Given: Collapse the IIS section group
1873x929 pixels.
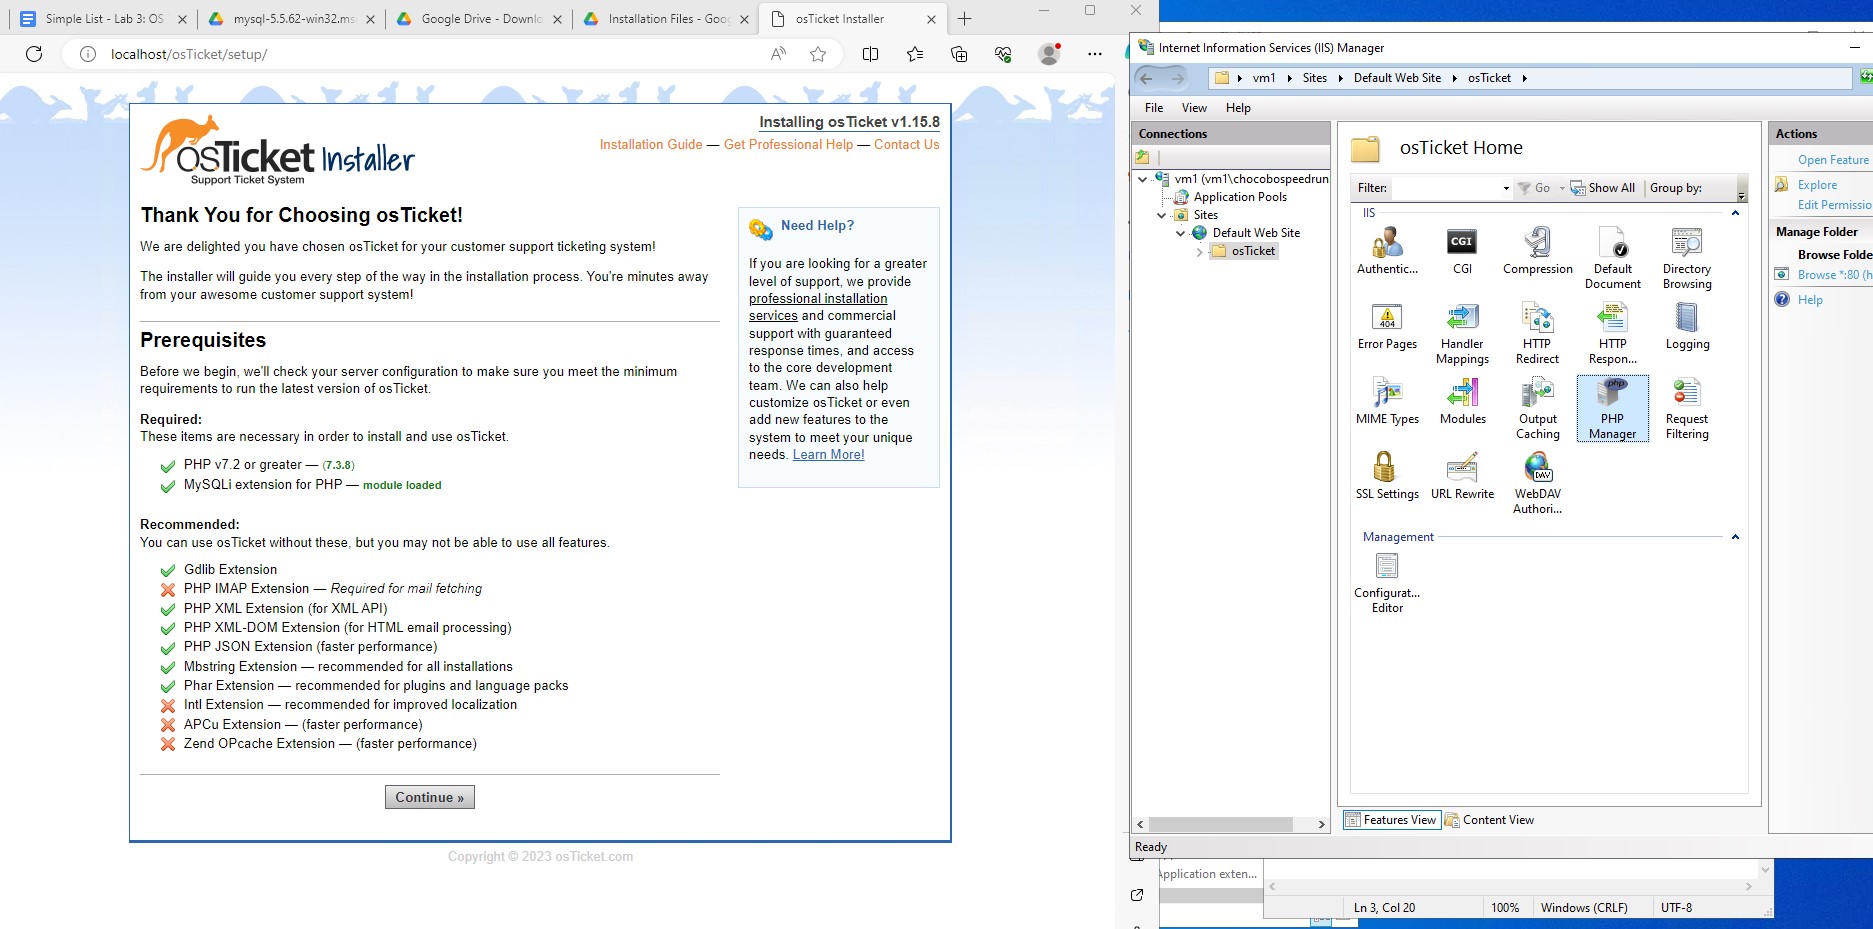Looking at the screenshot, I should (x=1735, y=213).
